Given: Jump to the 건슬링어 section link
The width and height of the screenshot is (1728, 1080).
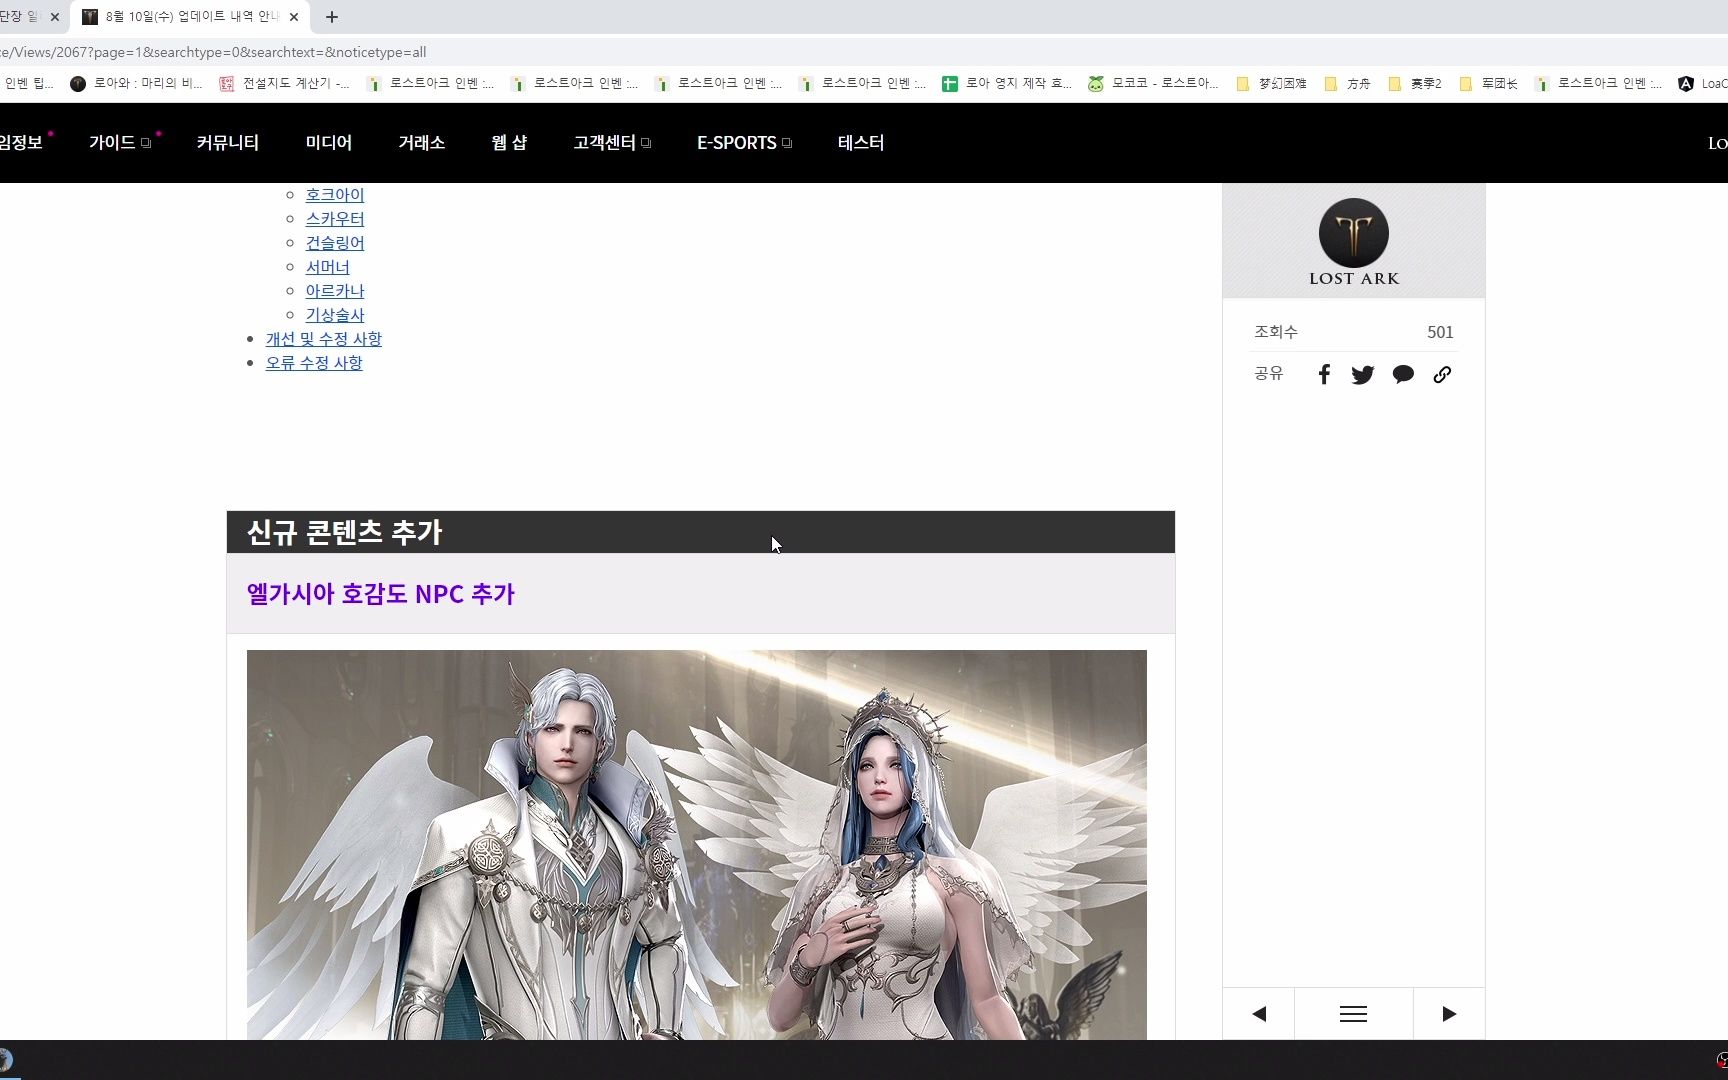Looking at the screenshot, I should tap(335, 243).
